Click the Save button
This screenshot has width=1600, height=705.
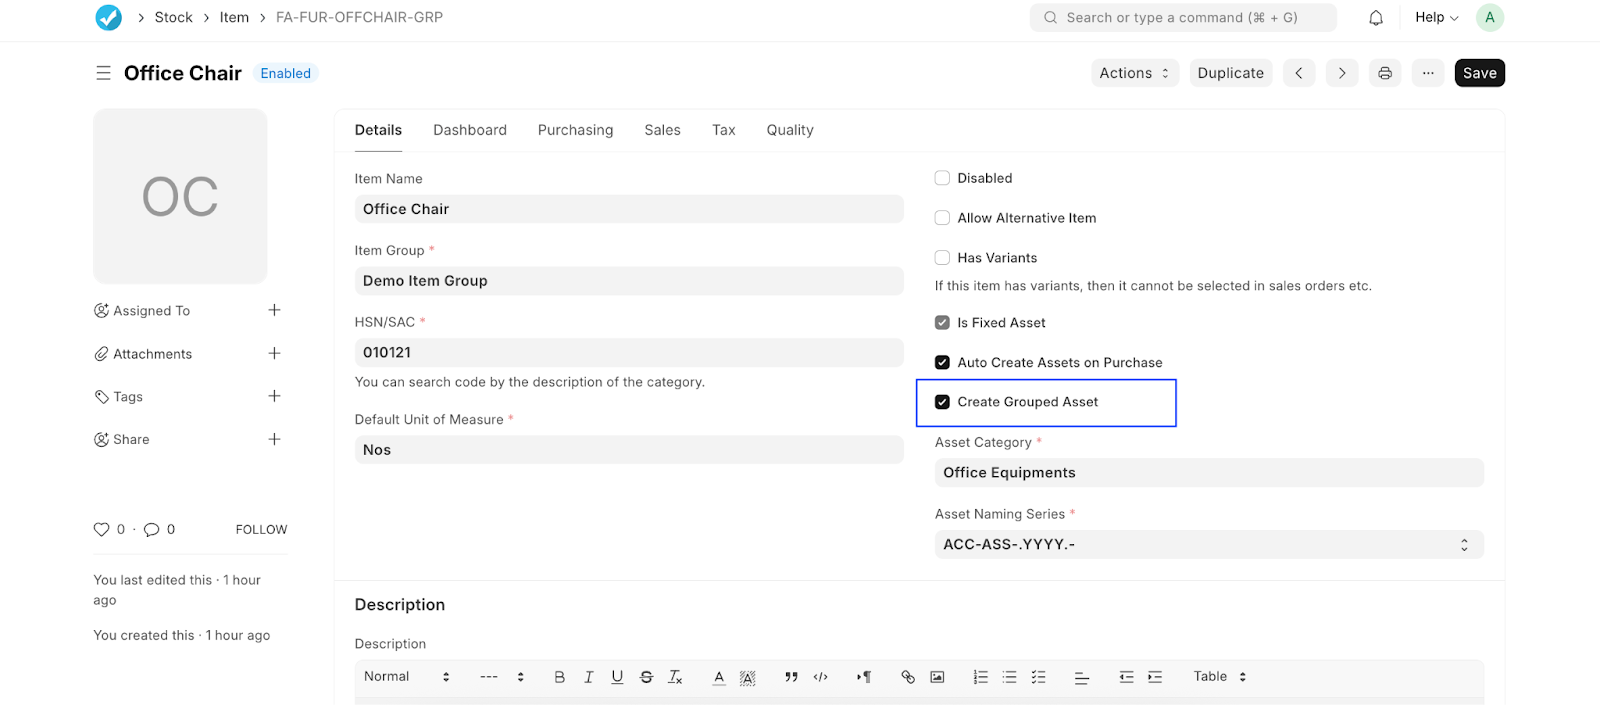pos(1479,73)
